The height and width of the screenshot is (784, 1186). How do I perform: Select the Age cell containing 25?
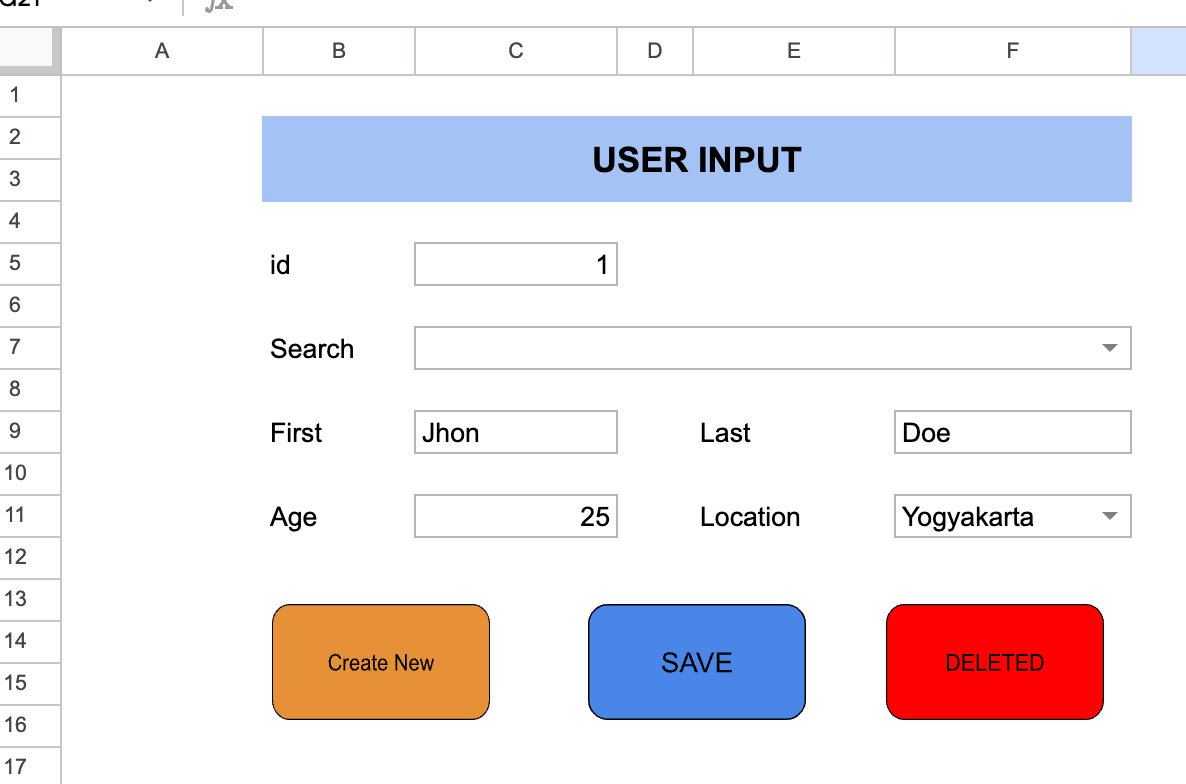click(515, 515)
